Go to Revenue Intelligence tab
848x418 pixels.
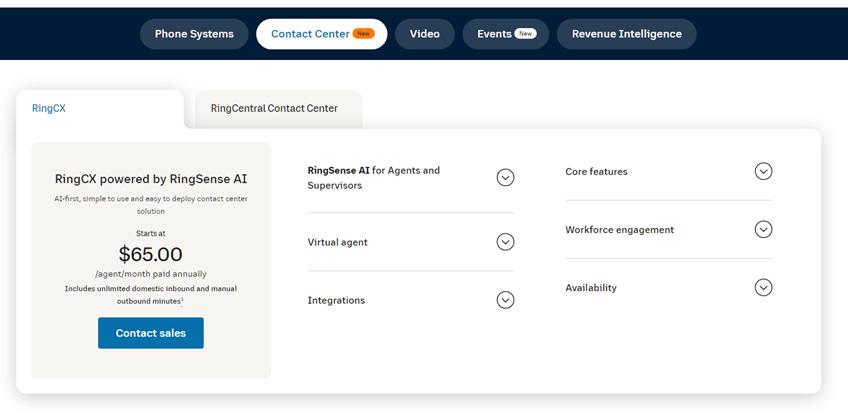tap(627, 34)
